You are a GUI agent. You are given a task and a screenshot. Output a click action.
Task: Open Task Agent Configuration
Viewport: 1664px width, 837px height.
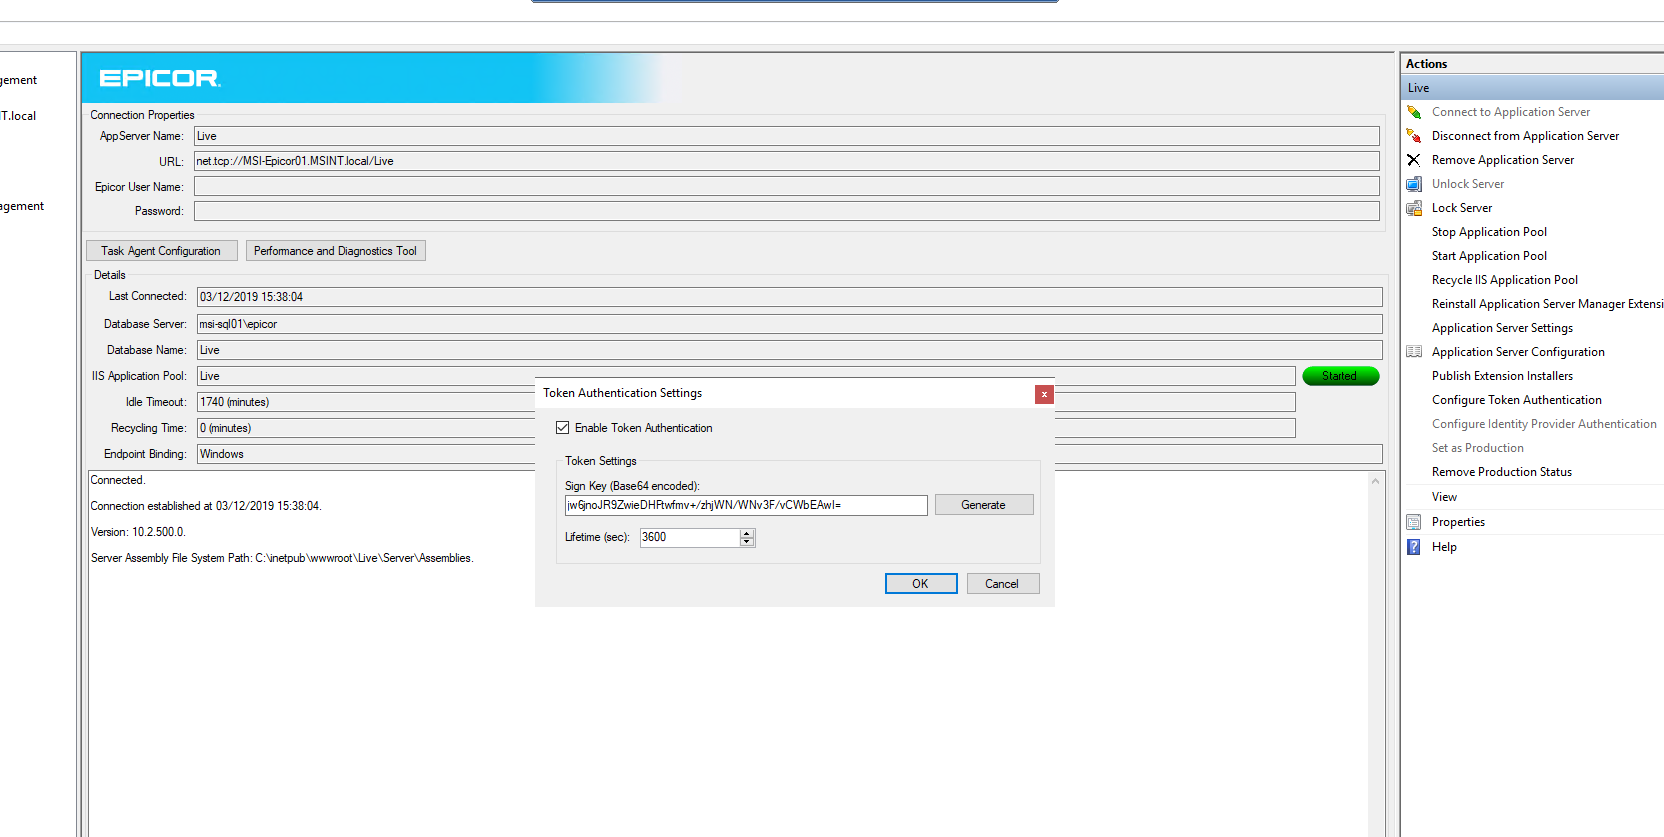pyautogui.click(x=162, y=251)
